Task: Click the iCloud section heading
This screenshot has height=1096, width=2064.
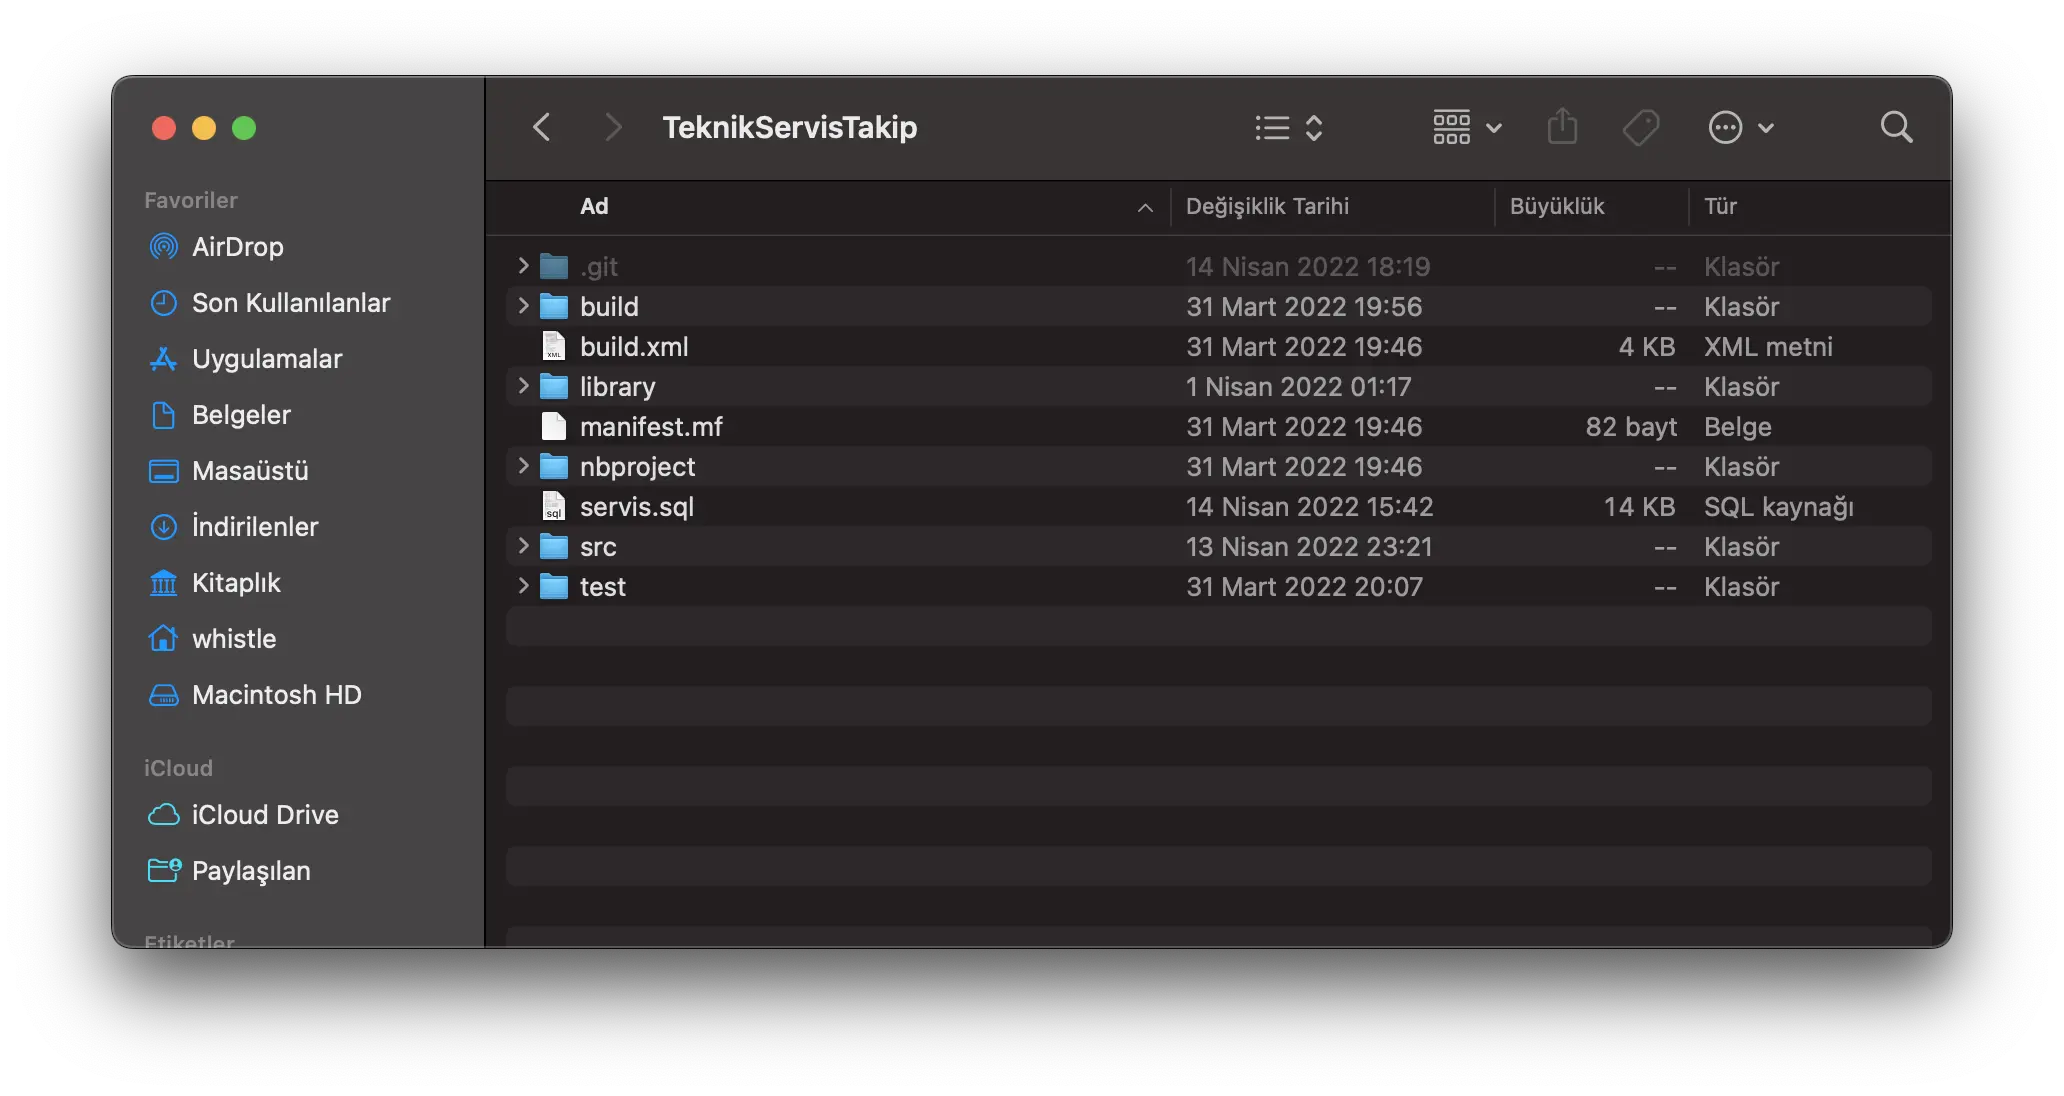Action: (178, 768)
